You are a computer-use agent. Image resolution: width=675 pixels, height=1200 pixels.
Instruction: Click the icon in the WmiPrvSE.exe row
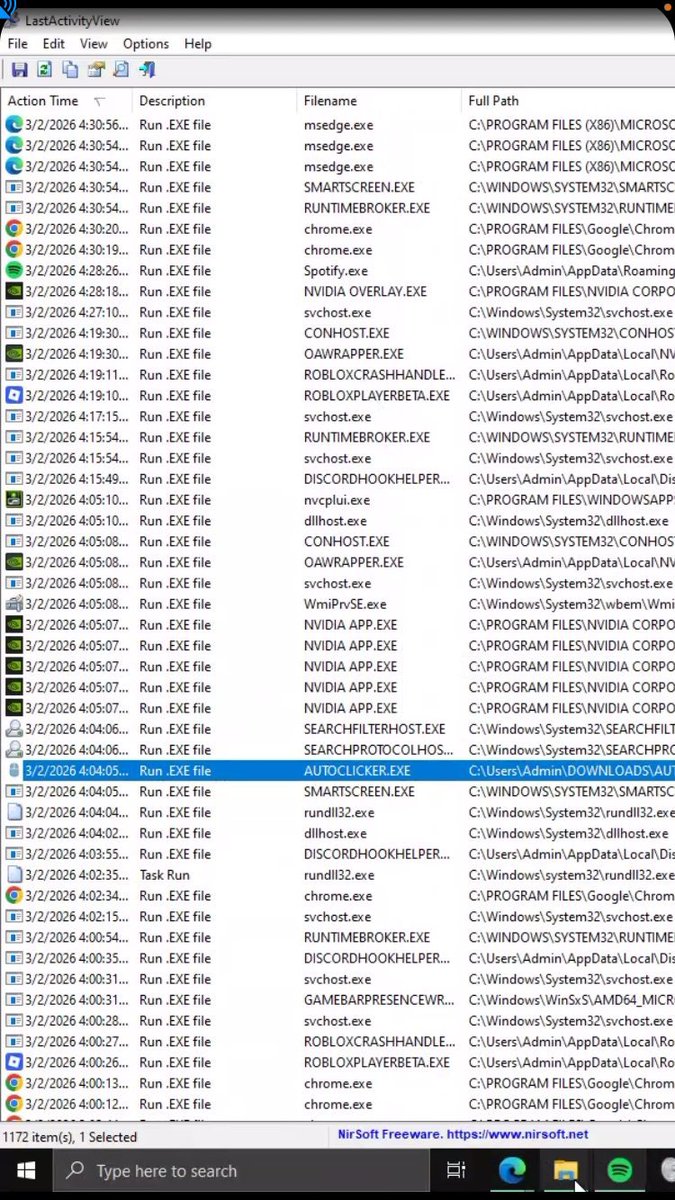(14, 604)
